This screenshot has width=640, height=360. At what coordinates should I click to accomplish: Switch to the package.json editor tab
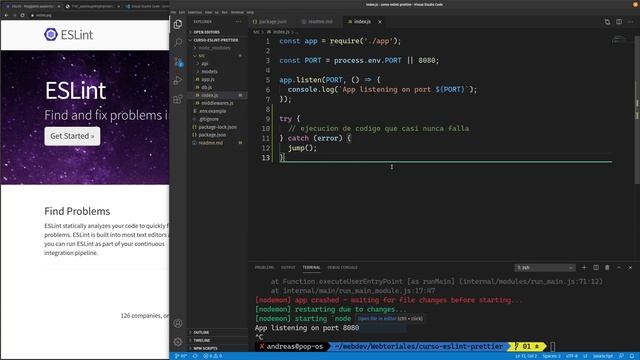tap(272, 22)
